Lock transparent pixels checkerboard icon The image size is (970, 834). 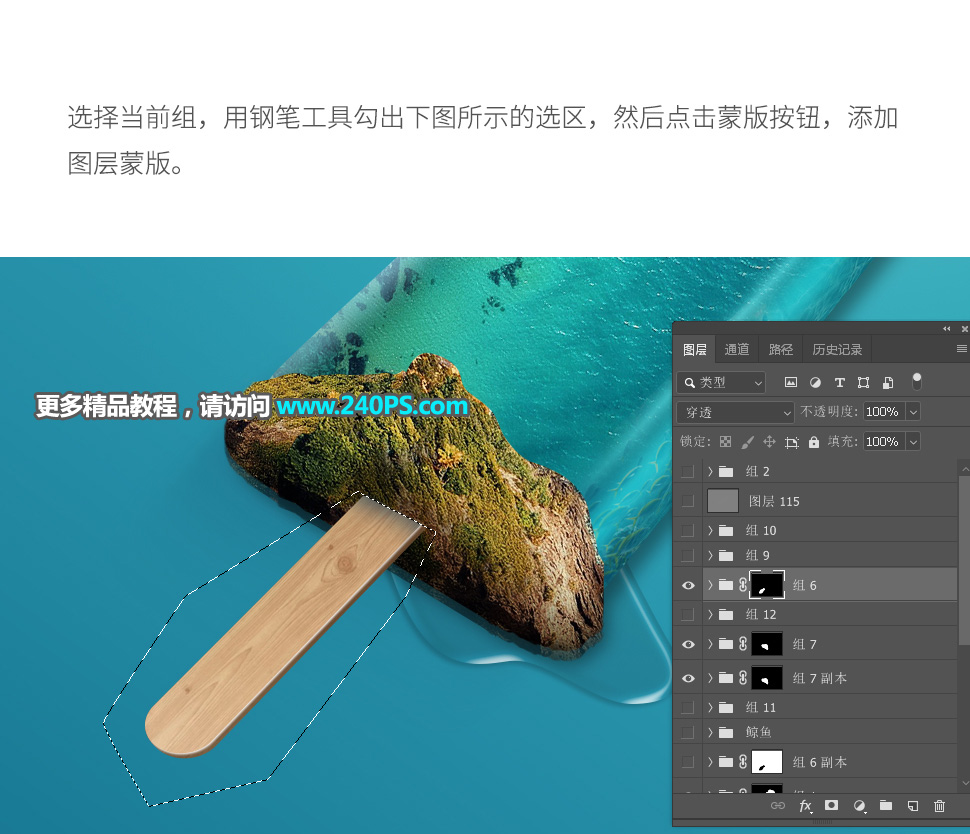726,442
